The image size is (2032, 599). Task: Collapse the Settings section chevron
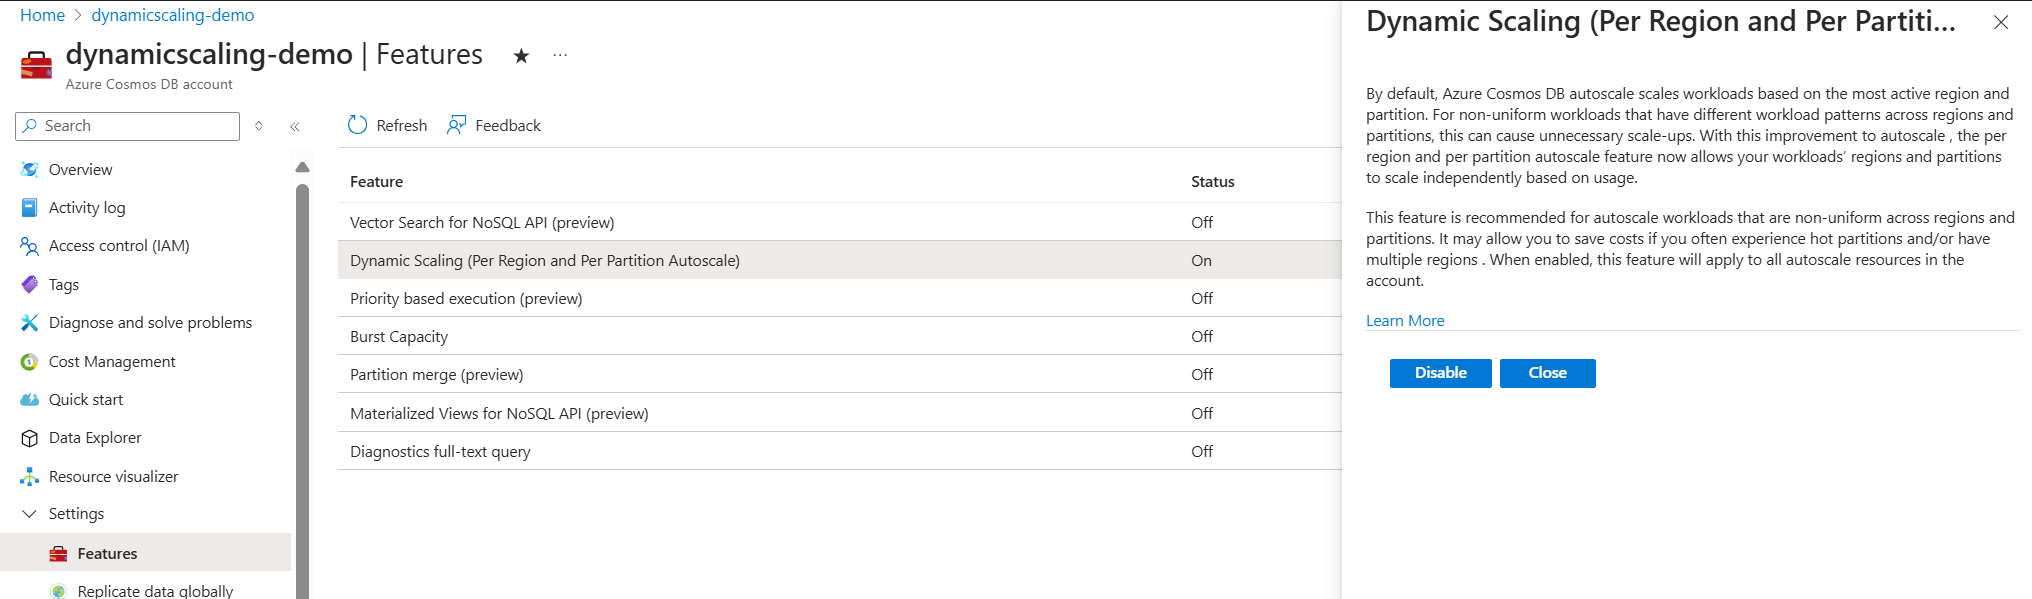coord(29,514)
